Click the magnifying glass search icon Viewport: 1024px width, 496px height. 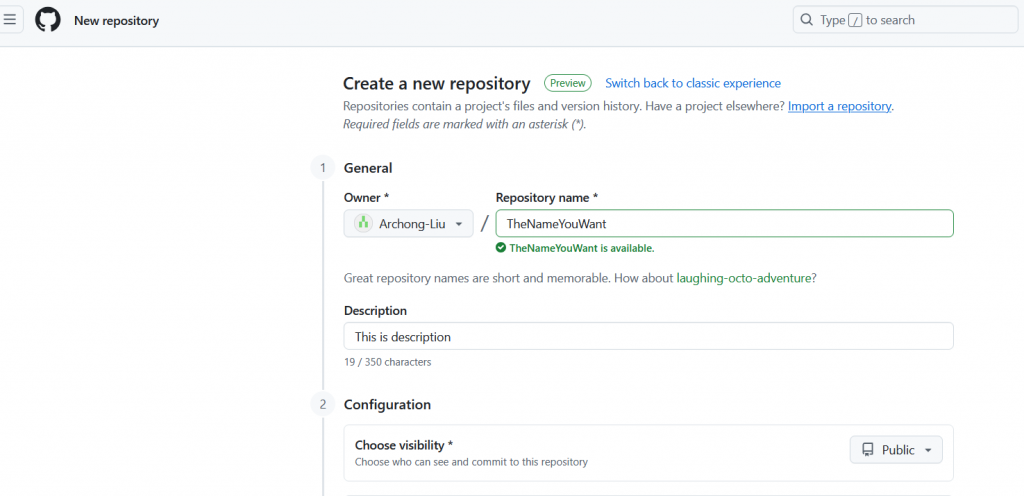(x=807, y=20)
